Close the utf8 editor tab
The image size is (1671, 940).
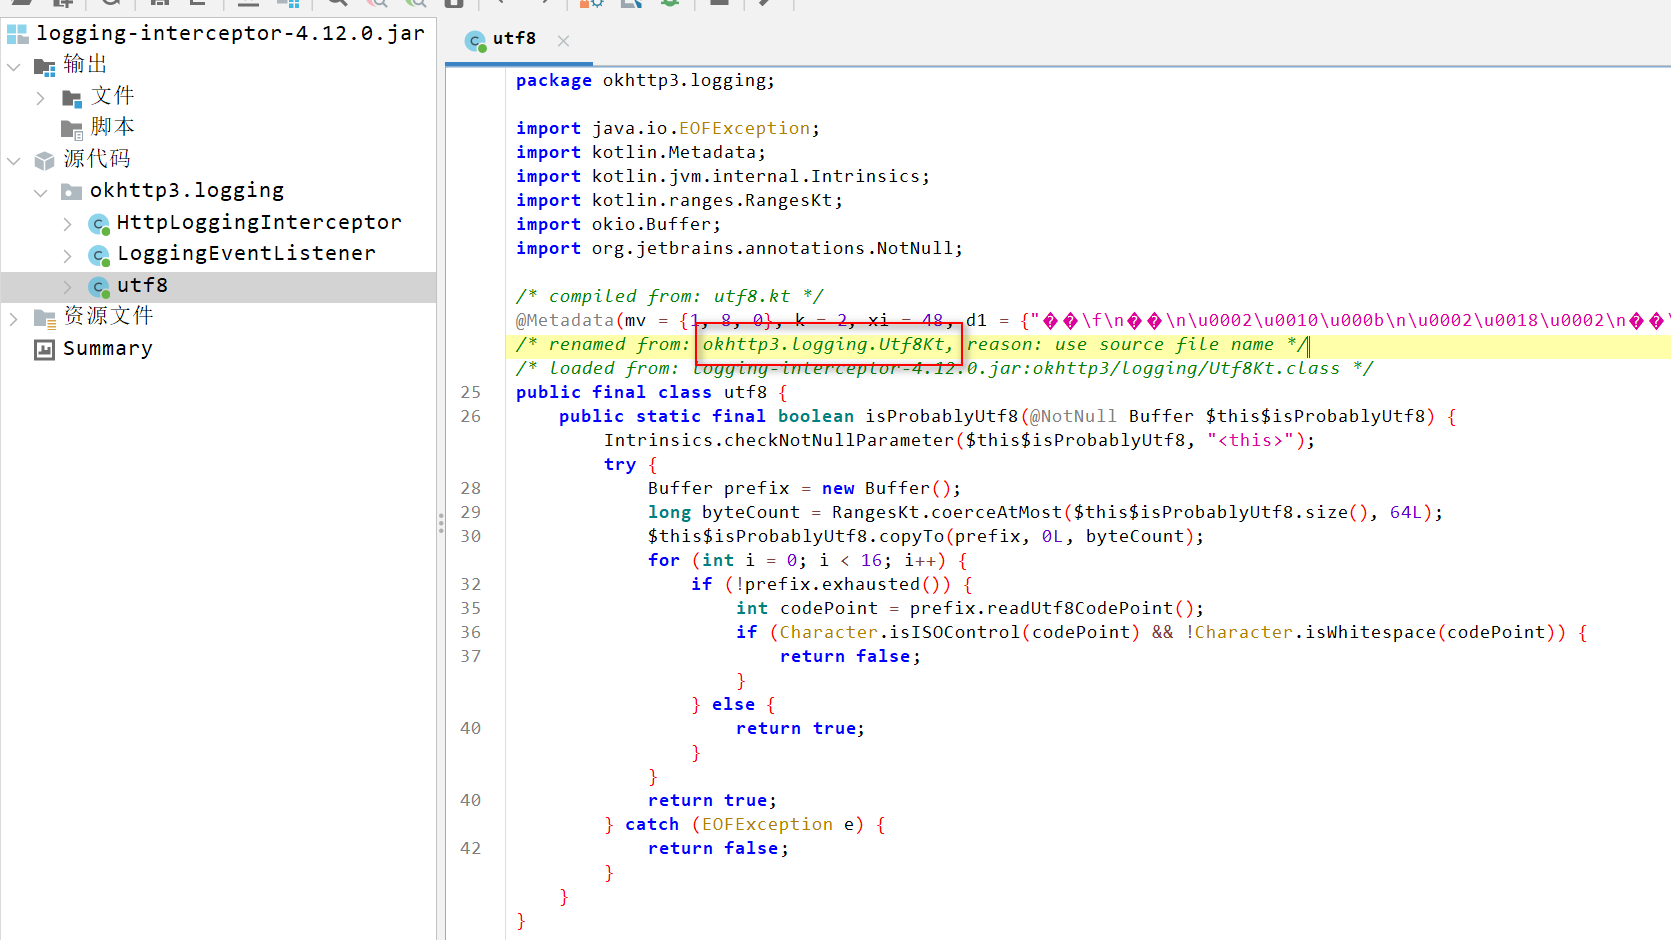563,41
